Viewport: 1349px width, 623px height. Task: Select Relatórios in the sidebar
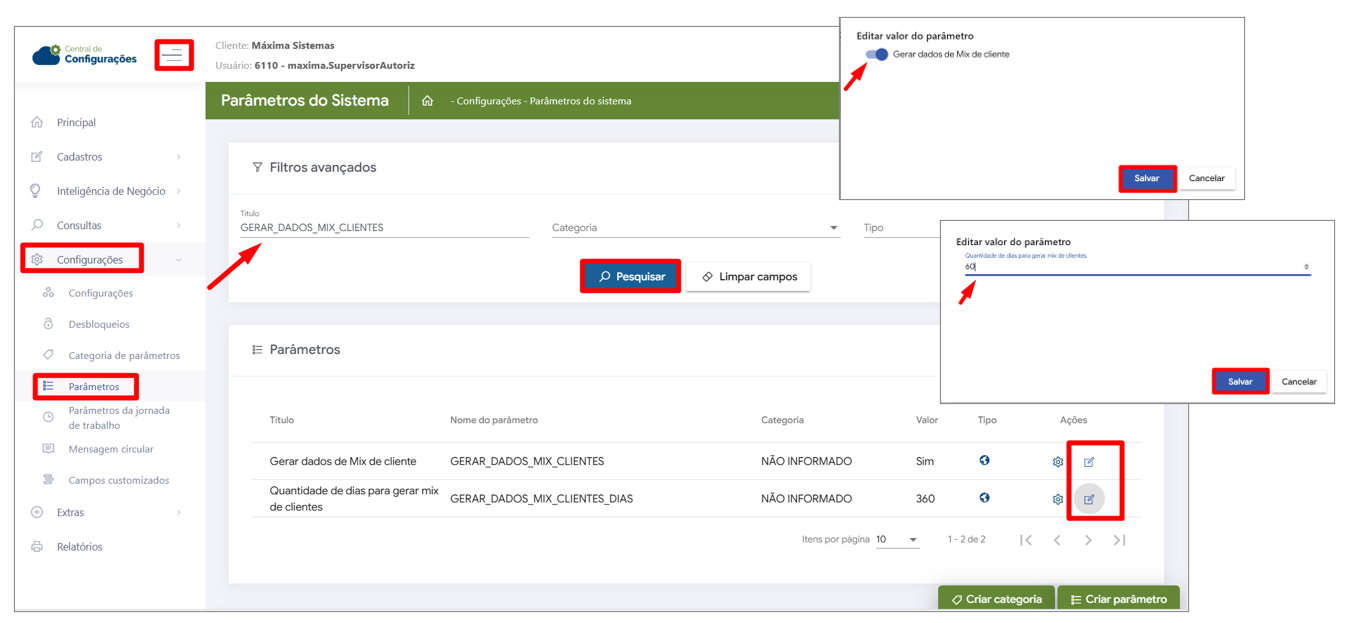click(x=79, y=547)
